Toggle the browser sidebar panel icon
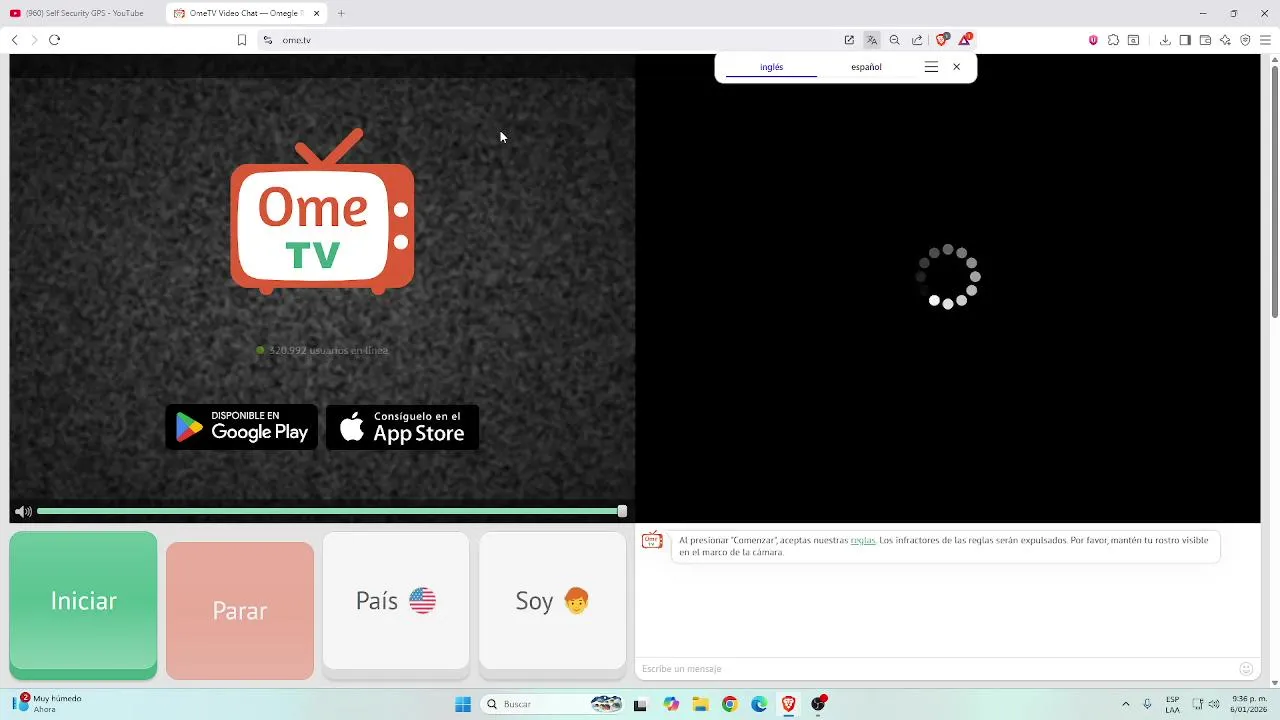 point(1185,40)
